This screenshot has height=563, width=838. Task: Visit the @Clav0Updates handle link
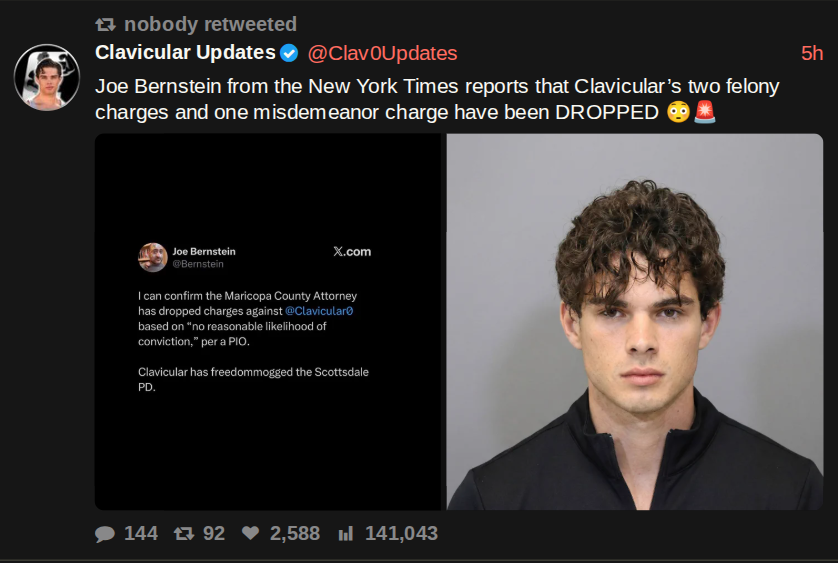tap(383, 53)
